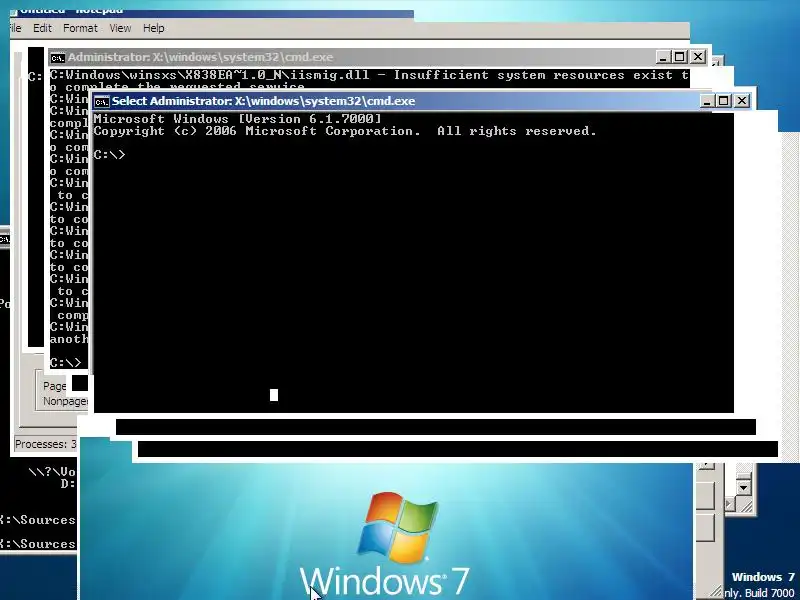The image size is (800, 600).
Task: Click the 'Nonpage' label in Task Manager
Action: [x=65, y=402]
